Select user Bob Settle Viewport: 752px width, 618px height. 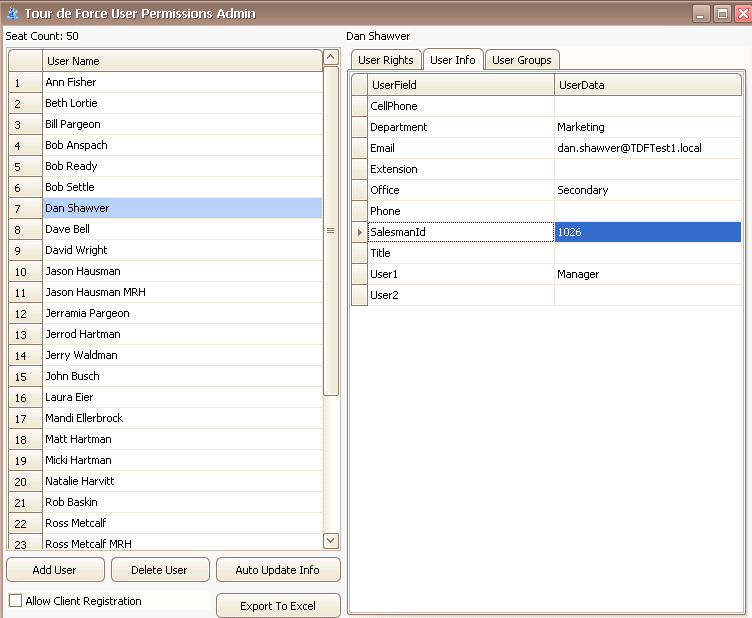(182, 187)
